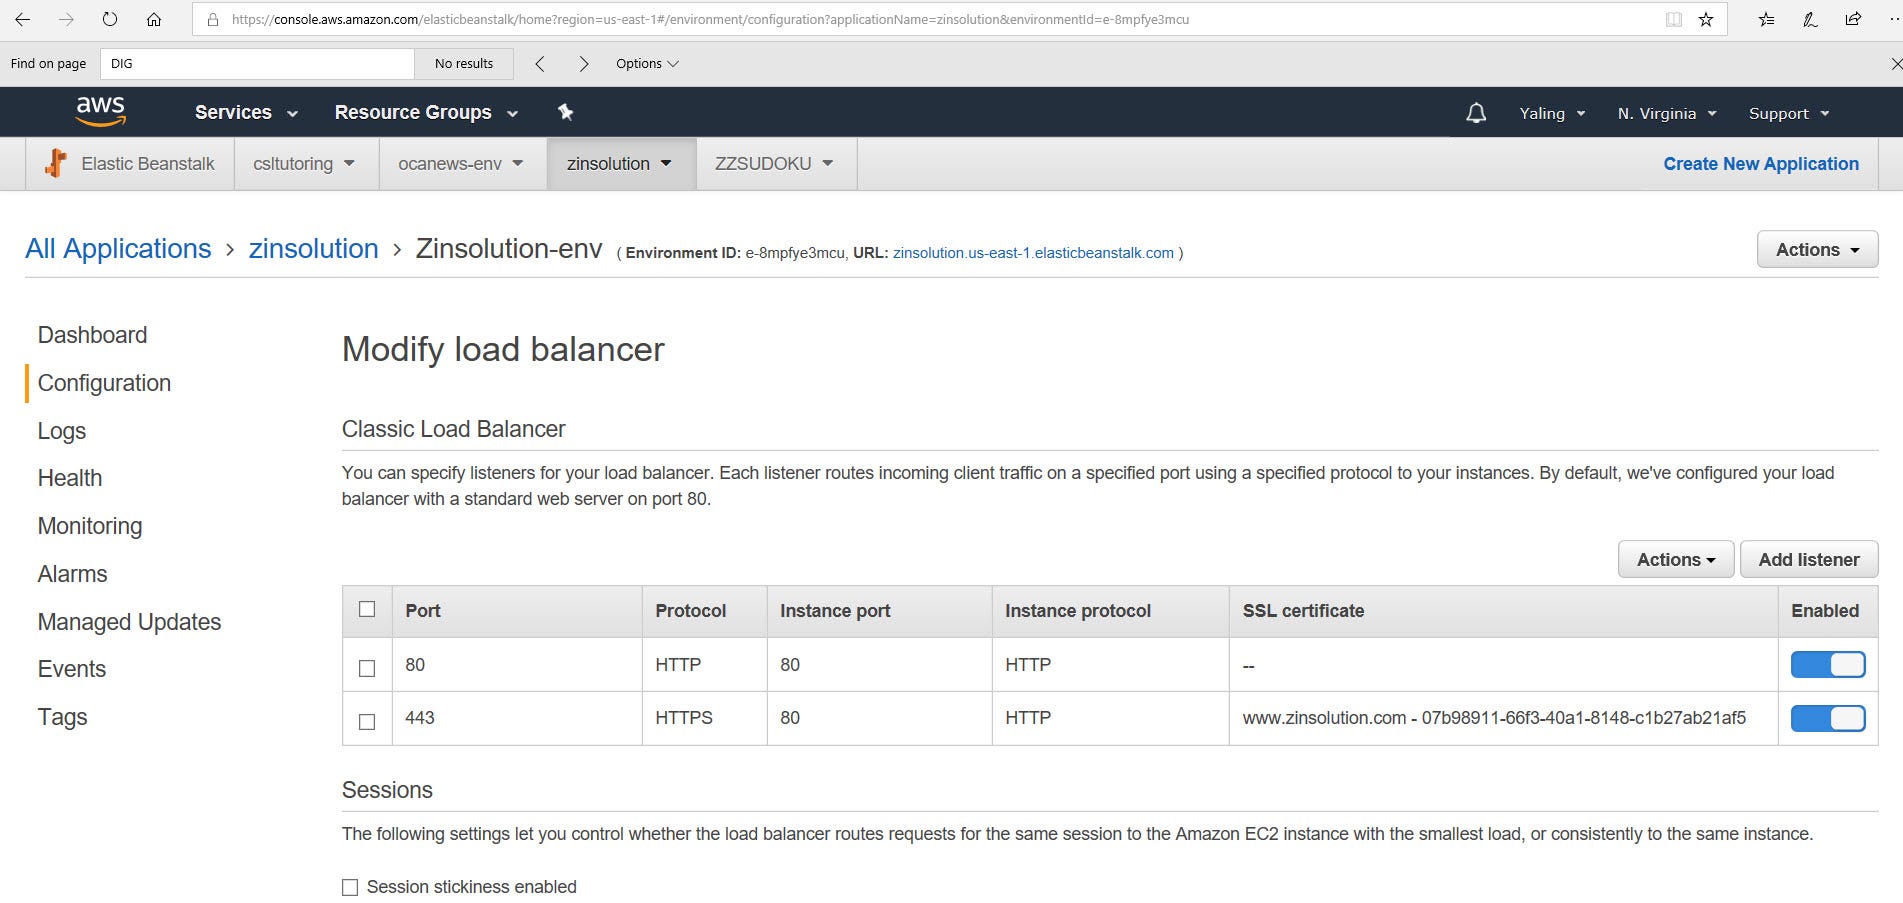
Task: Open the Support dropdown
Action: tap(1789, 113)
